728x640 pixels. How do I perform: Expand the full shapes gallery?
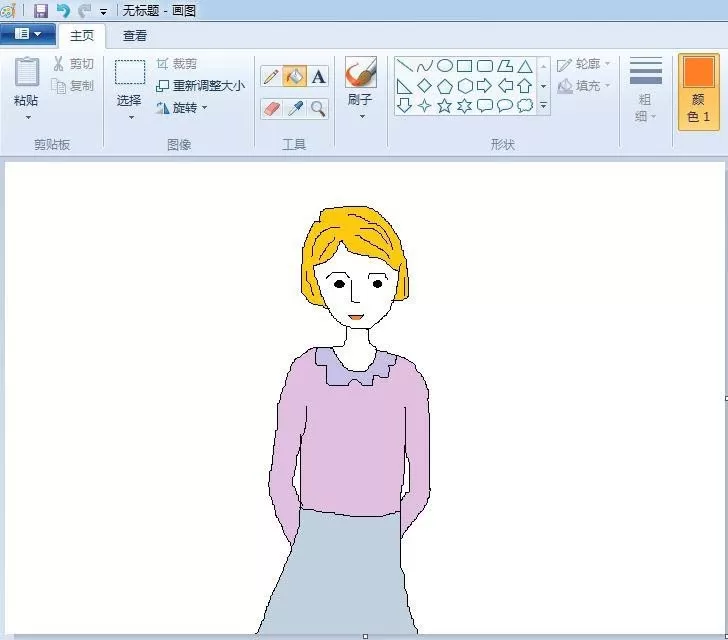click(x=543, y=106)
